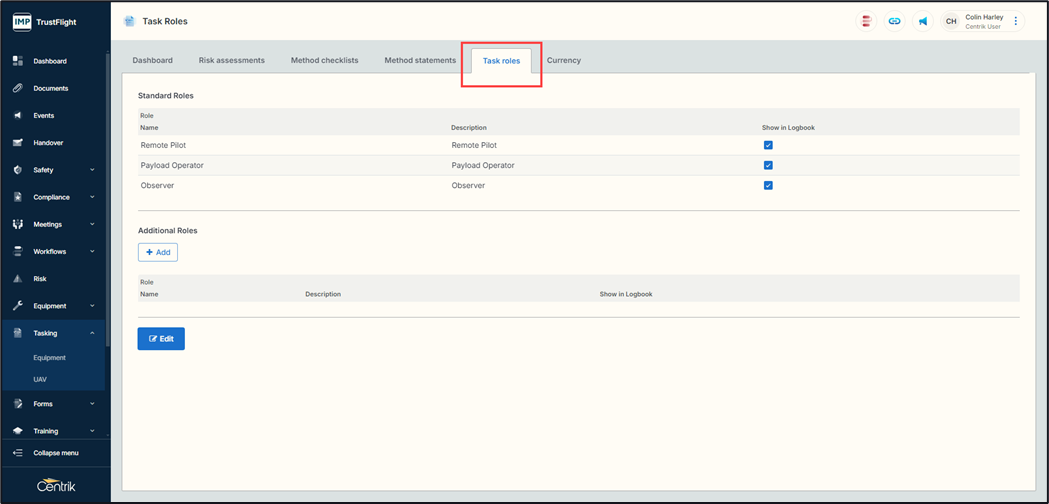Open user menu with three-dot icon

coord(1016,21)
